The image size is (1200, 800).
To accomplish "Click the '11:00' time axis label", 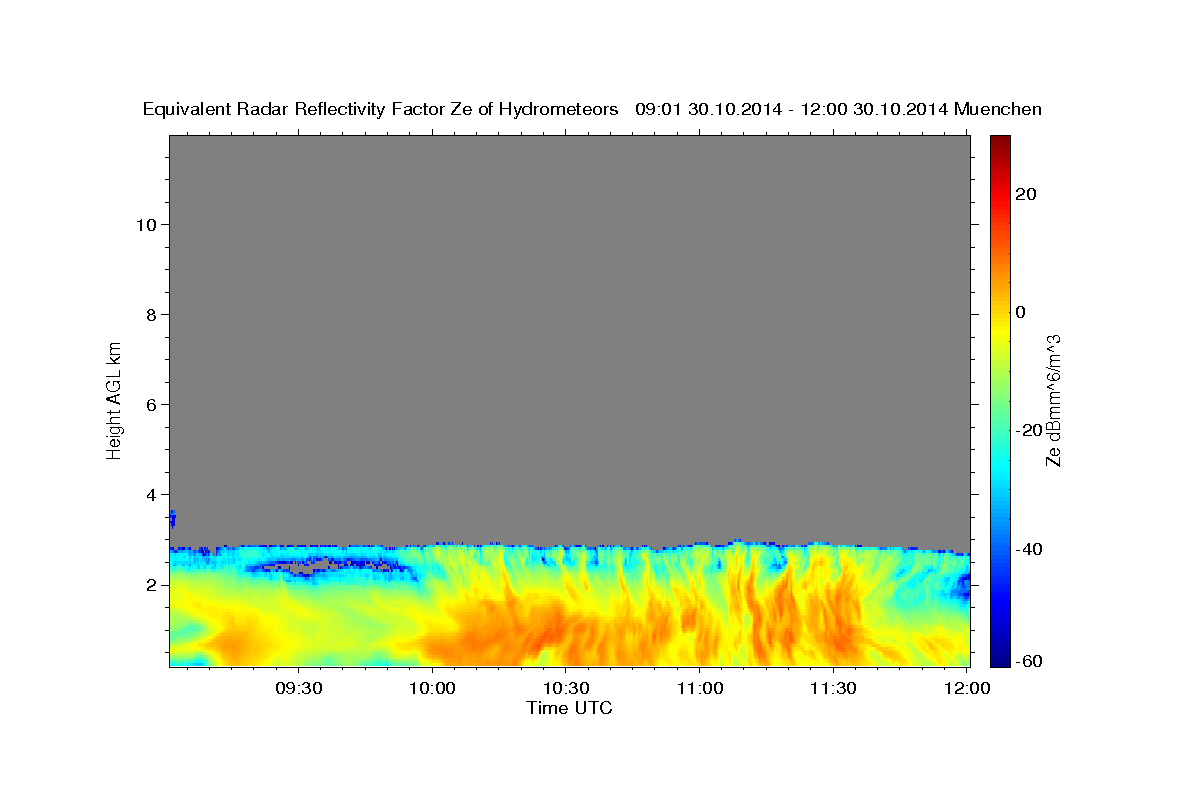I will (x=700, y=689).
